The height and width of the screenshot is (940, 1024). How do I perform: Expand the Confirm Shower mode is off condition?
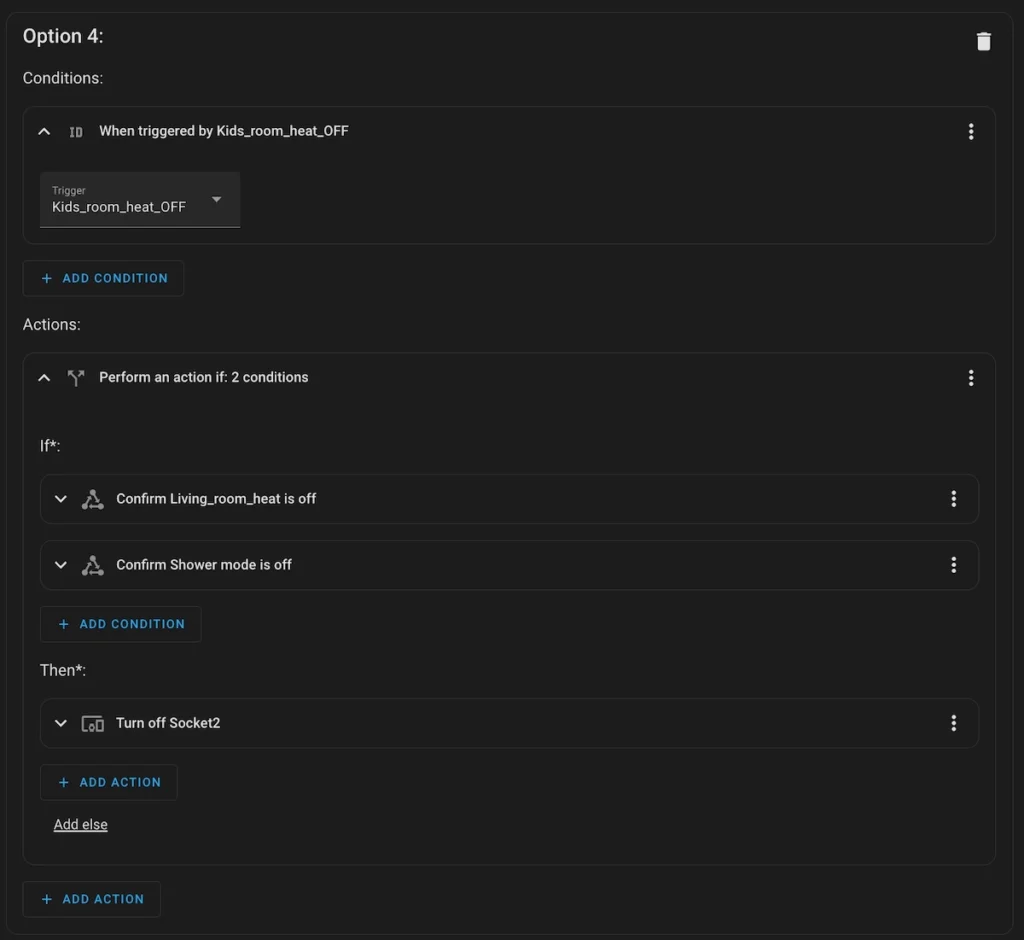click(x=61, y=565)
